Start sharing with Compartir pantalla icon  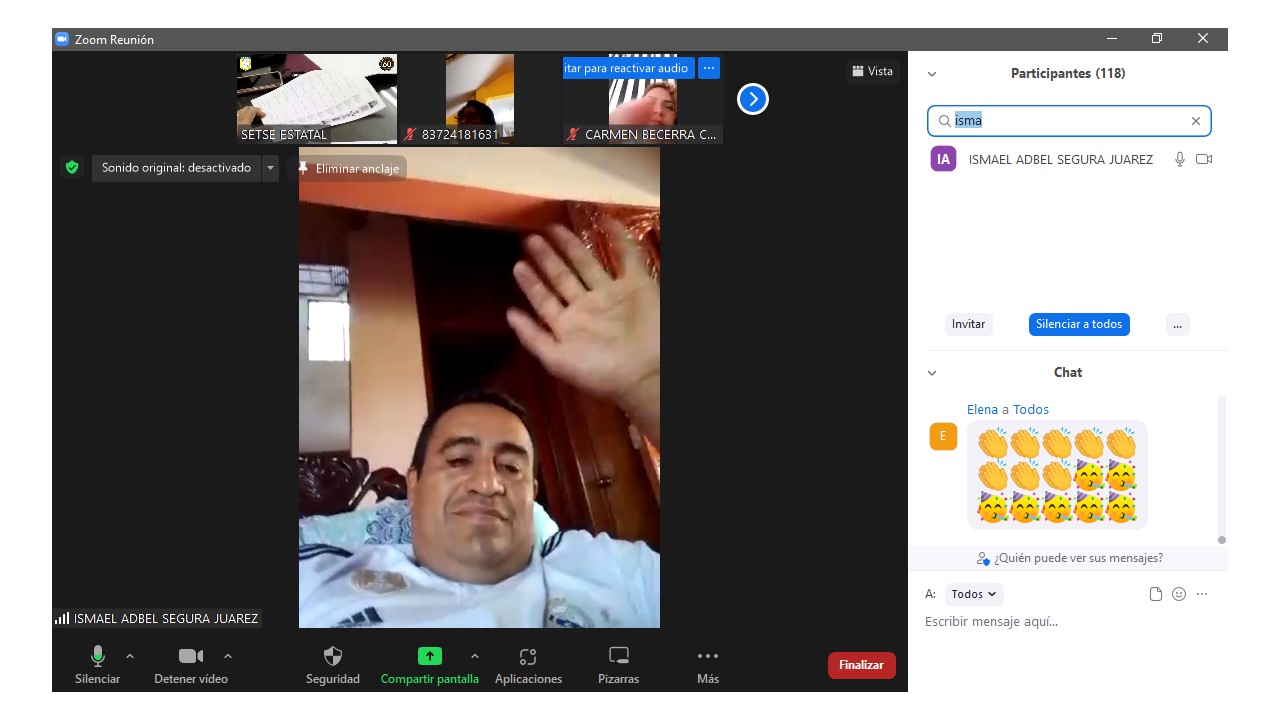(429, 657)
